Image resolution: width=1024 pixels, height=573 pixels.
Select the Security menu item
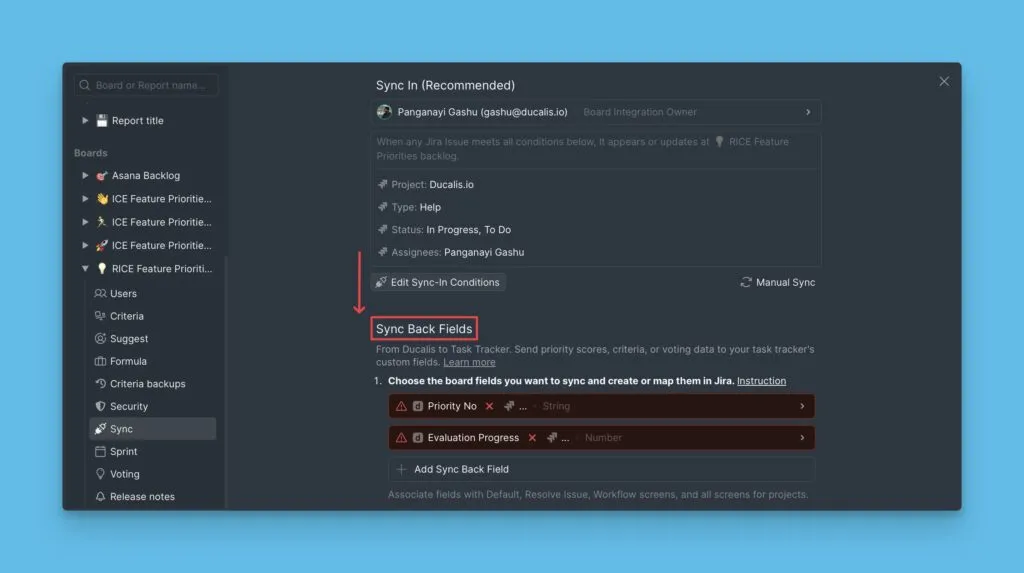pyautogui.click(x=128, y=406)
